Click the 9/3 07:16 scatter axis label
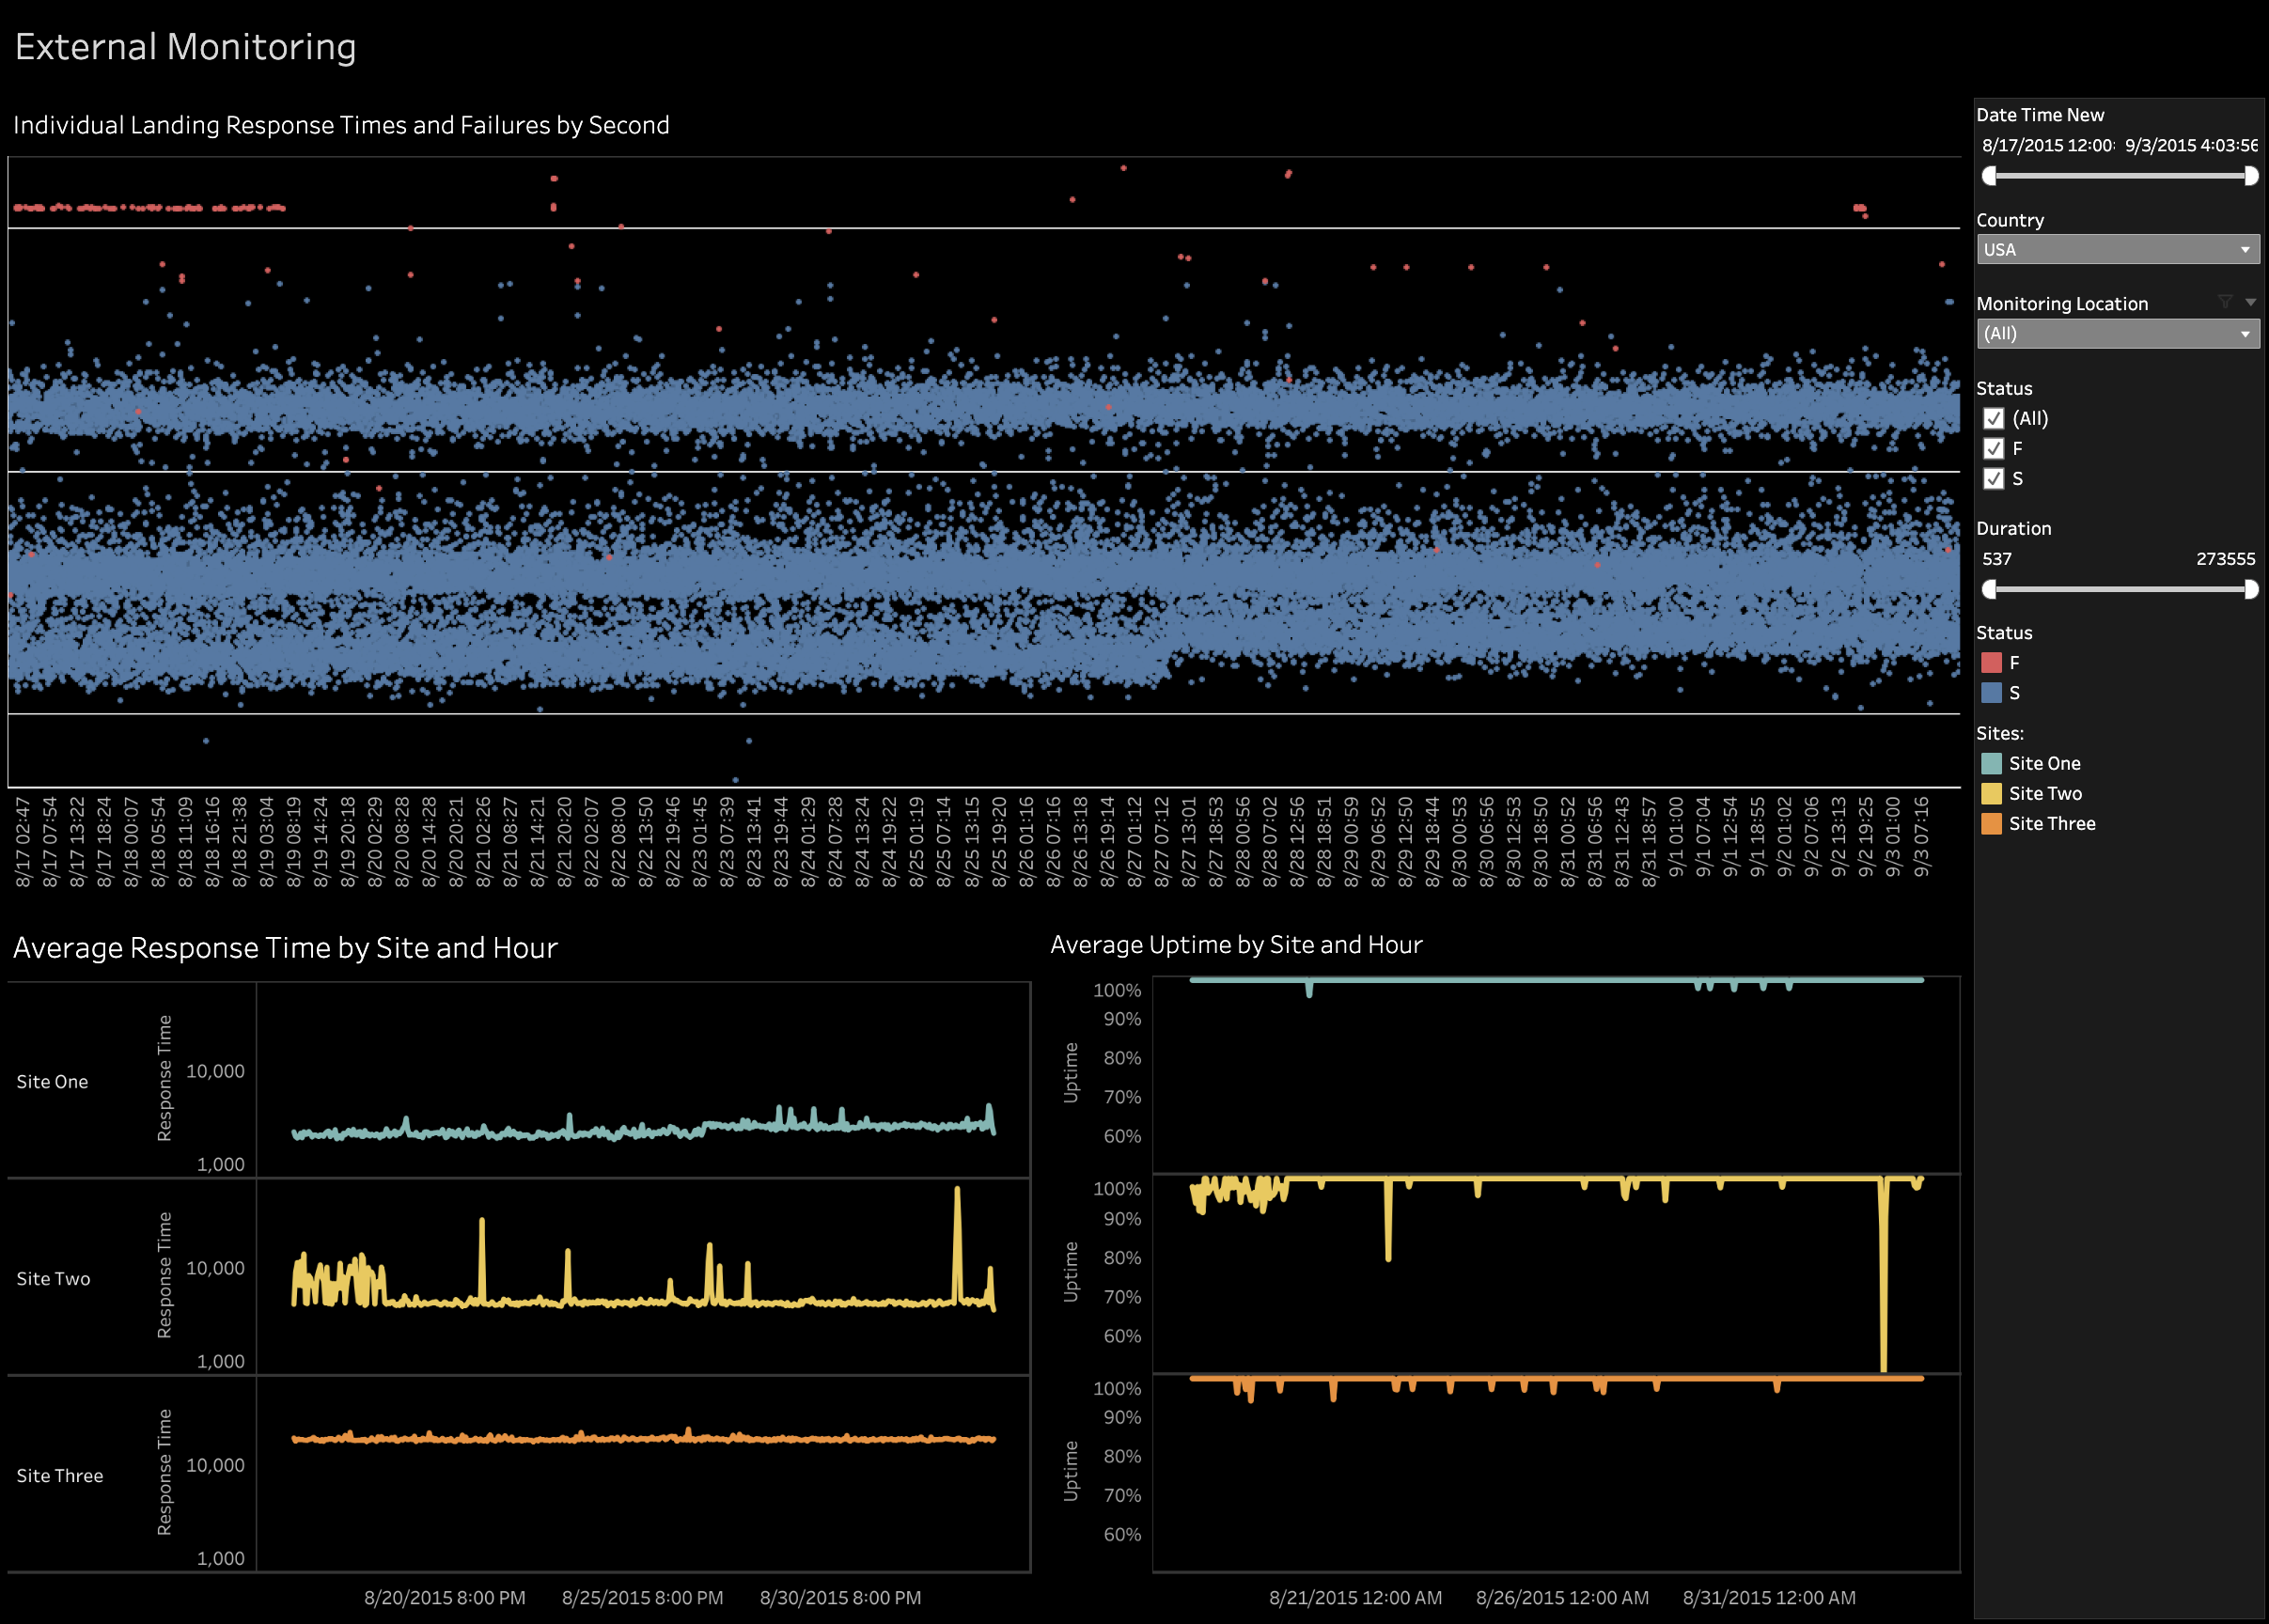Viewport: 2269px width, 1624px height. click(1921, 837)
